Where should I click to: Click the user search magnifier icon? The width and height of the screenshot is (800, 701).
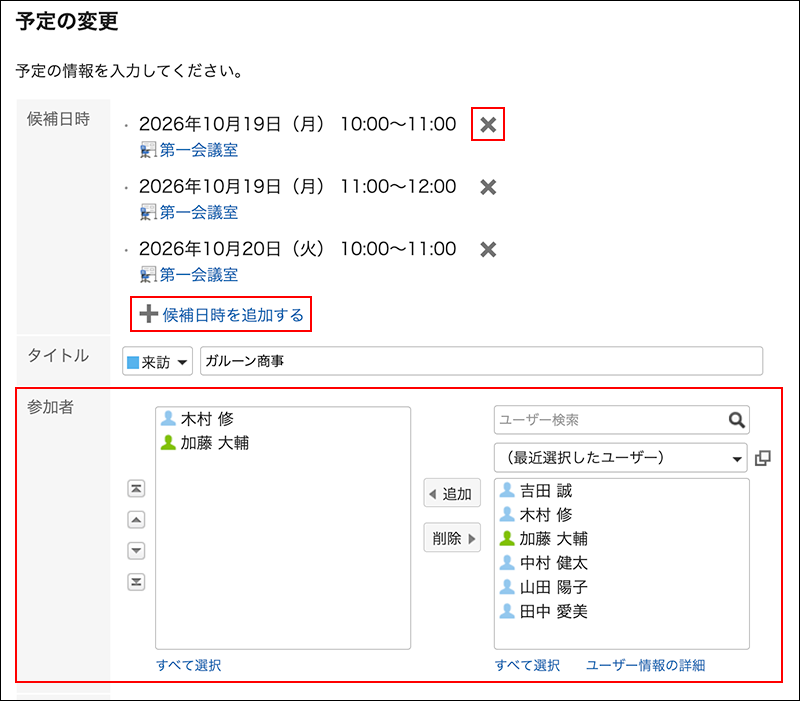[x=736, y=420]
